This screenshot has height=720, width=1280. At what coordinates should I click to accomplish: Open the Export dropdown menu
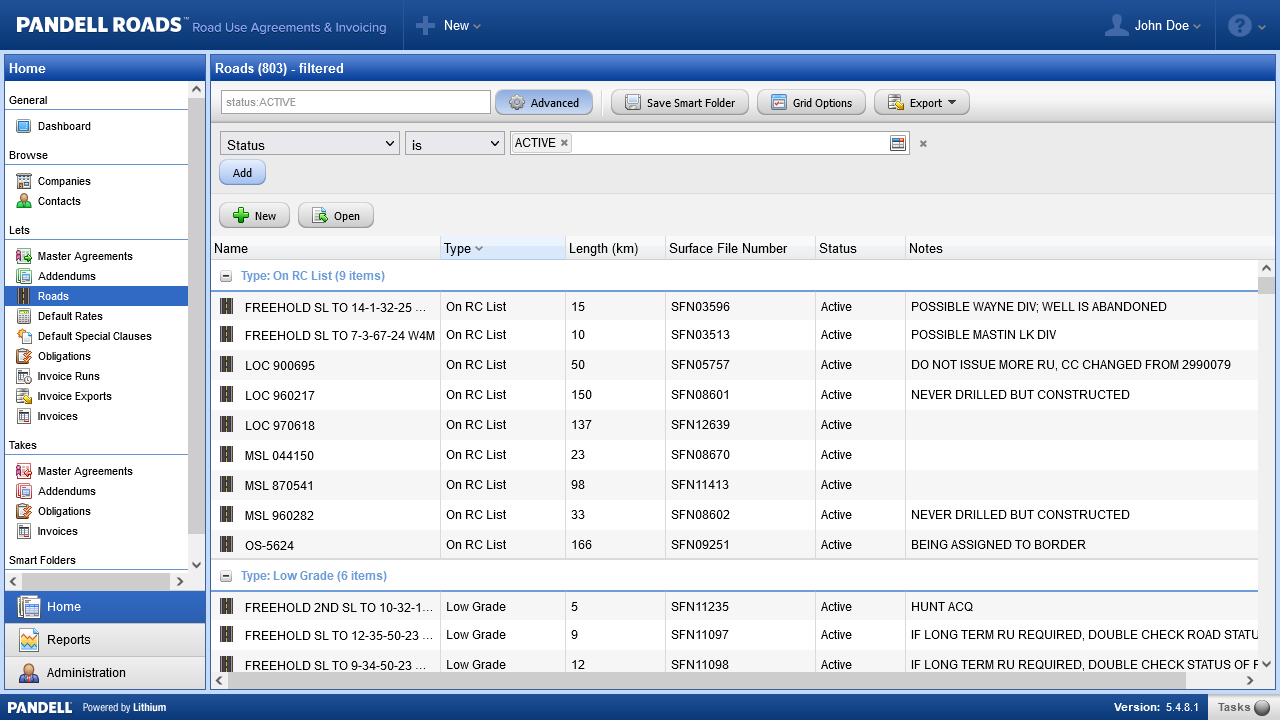click(921, 102)
